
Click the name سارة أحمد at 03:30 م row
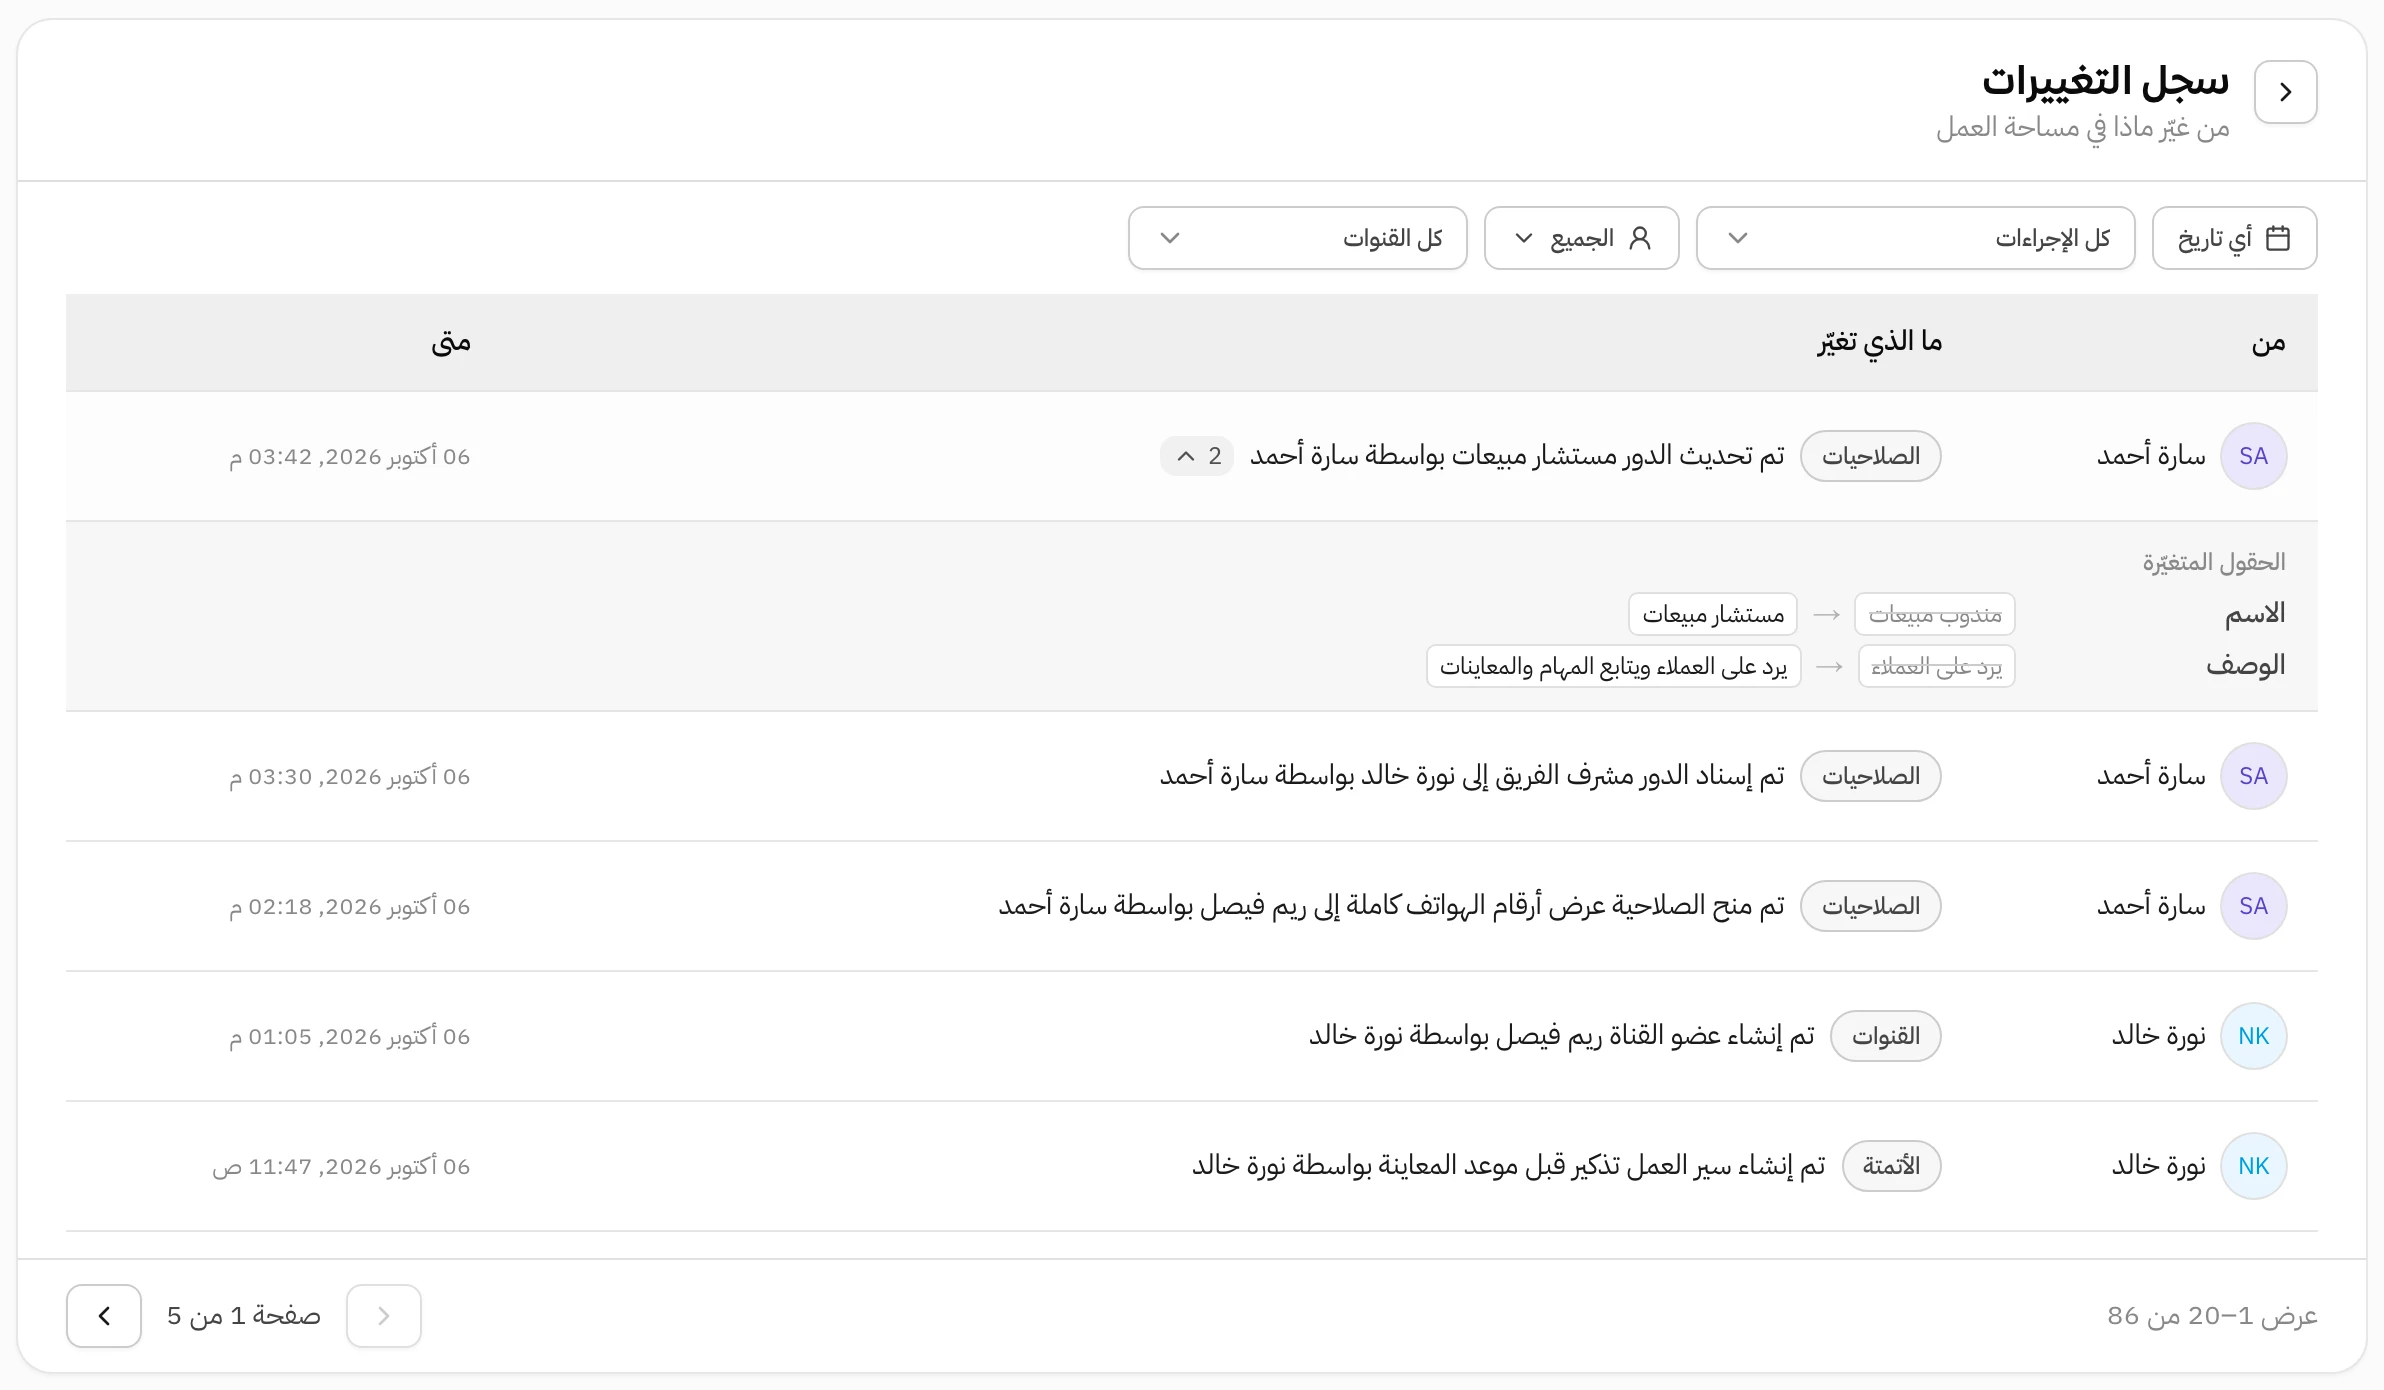point(2151,776)
